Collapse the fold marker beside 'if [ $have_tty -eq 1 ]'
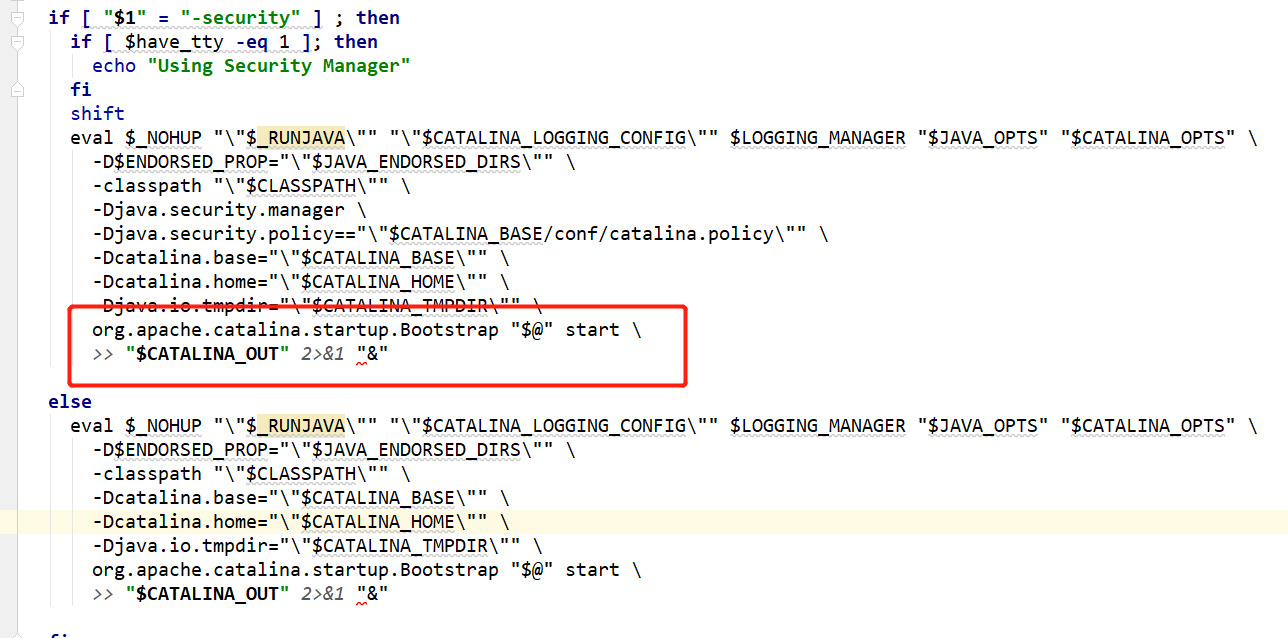Screen dimensions: 1288x638 click(17, 42)
